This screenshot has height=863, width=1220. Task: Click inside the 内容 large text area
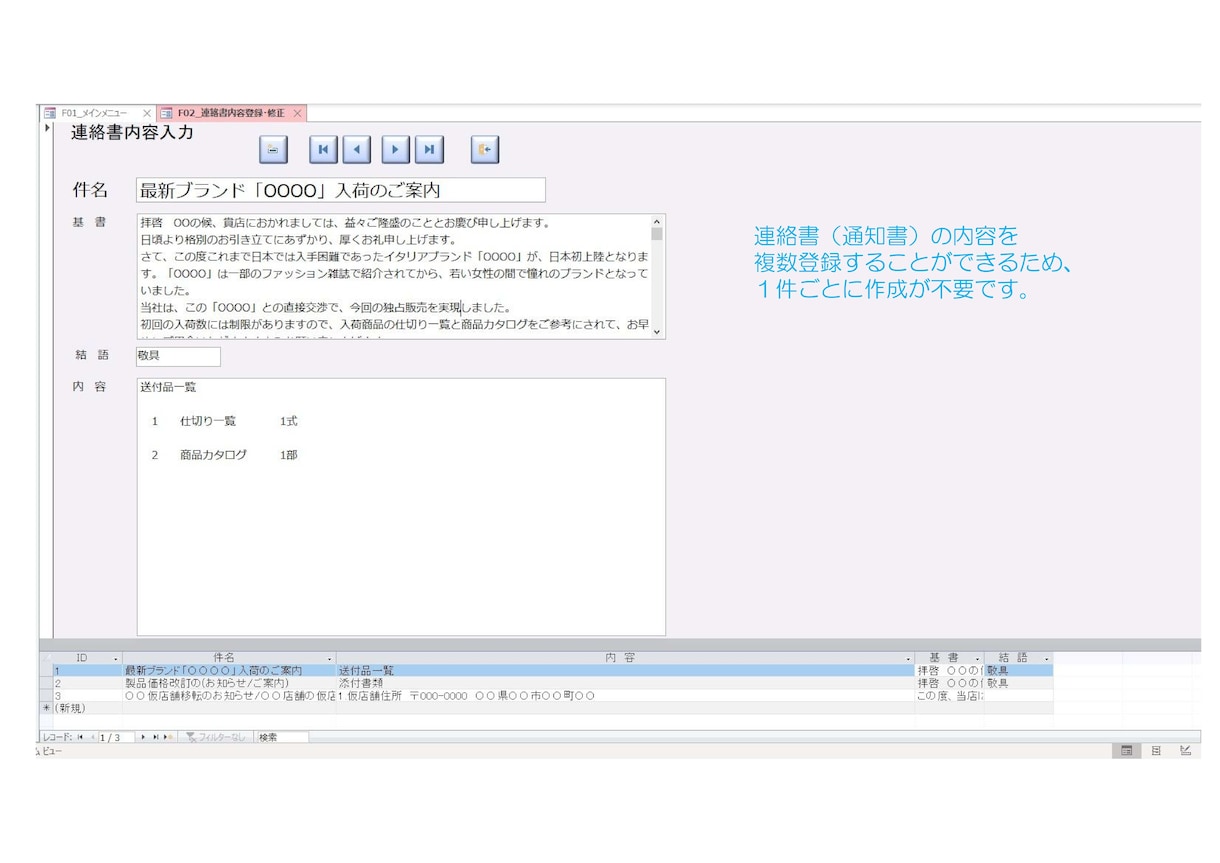click(401, 506)
